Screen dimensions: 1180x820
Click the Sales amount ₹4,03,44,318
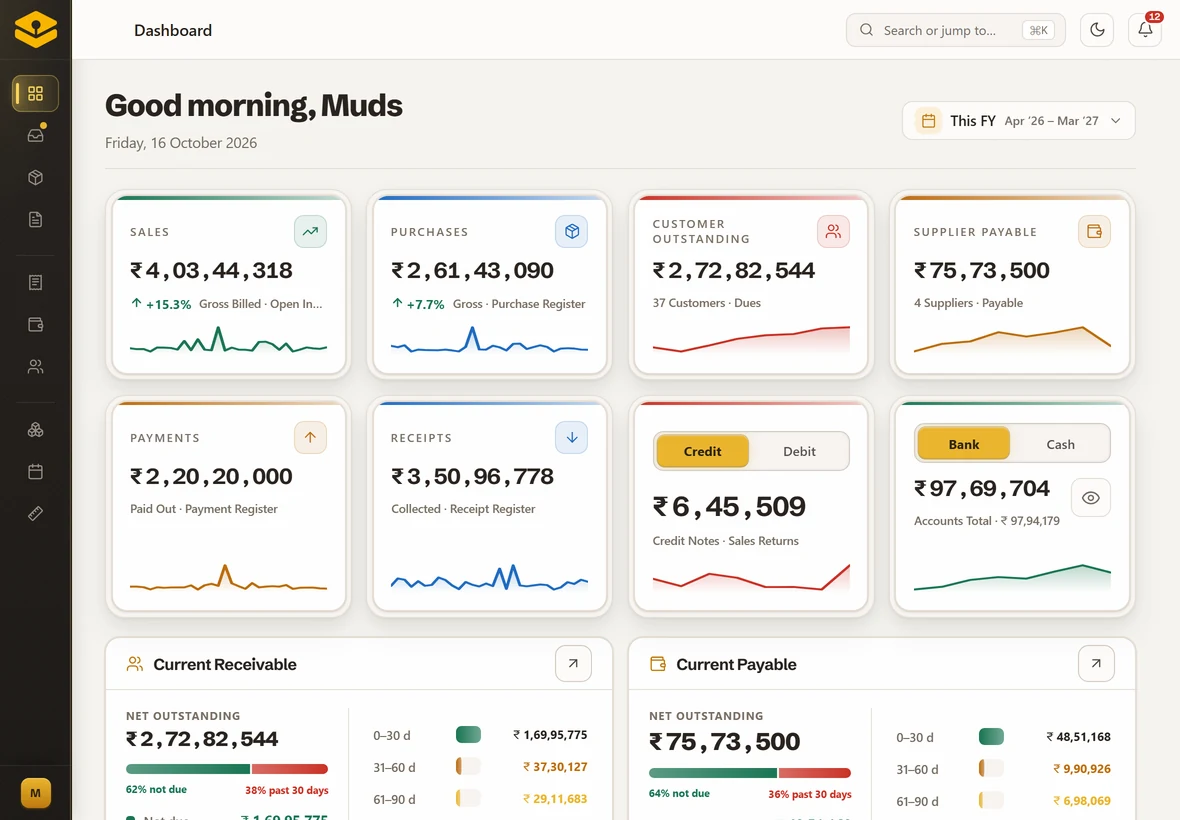[x=211, y=271]
